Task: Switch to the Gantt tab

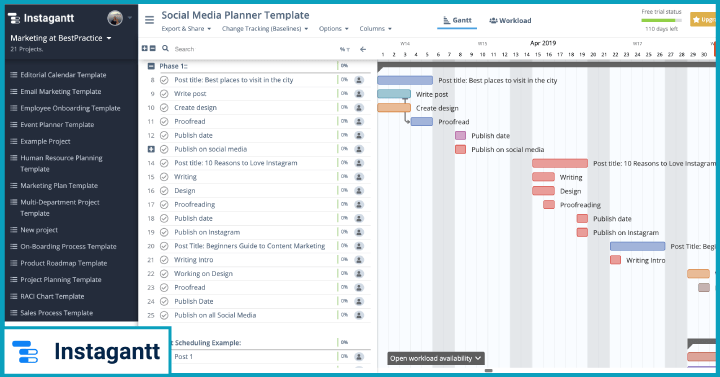Action: click(x=457, y=20)
